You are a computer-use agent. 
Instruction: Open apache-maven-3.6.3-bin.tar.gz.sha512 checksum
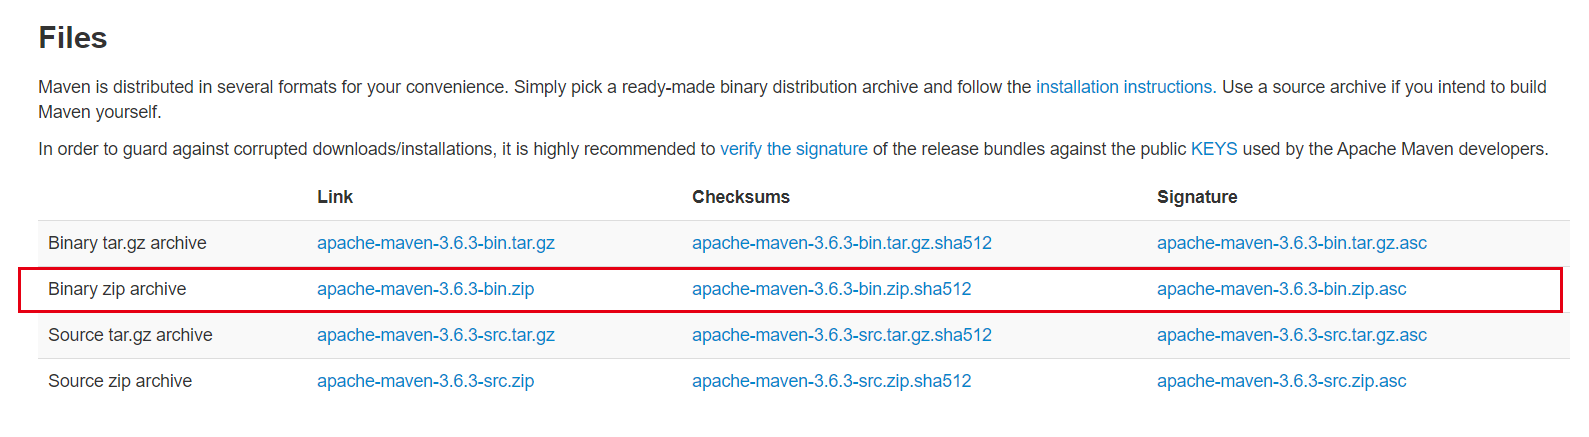point(842,243)
